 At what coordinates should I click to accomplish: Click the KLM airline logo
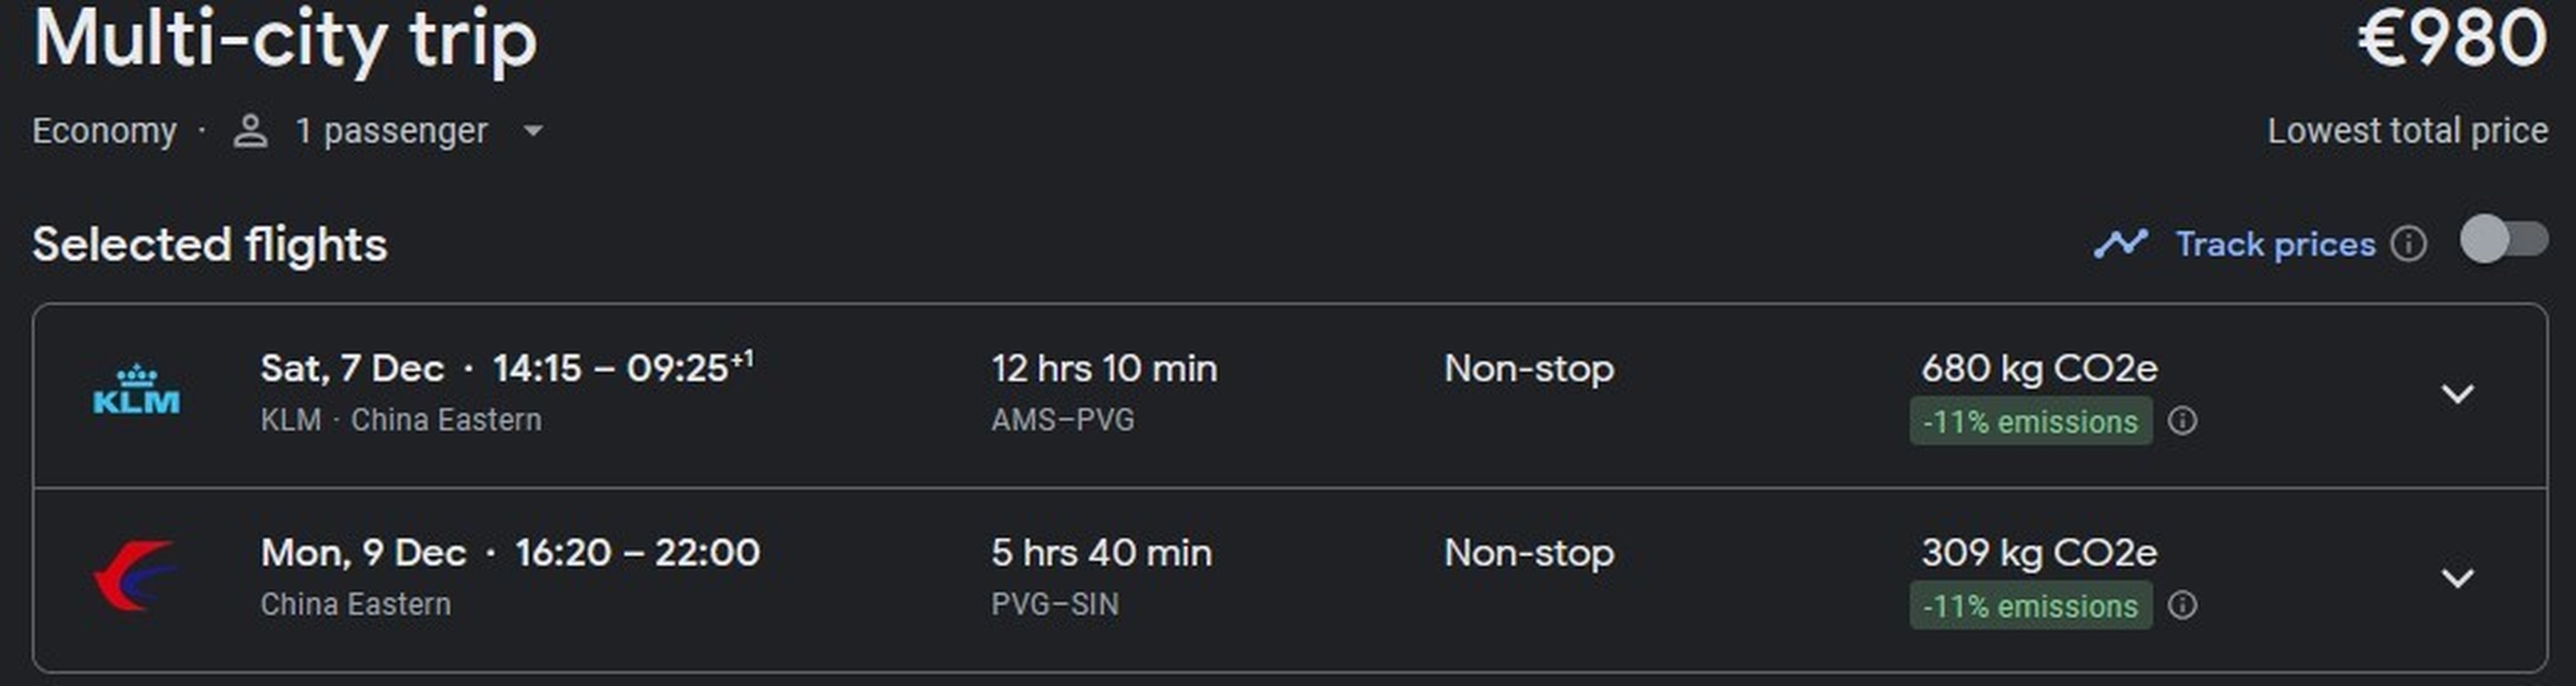(136, 391)
